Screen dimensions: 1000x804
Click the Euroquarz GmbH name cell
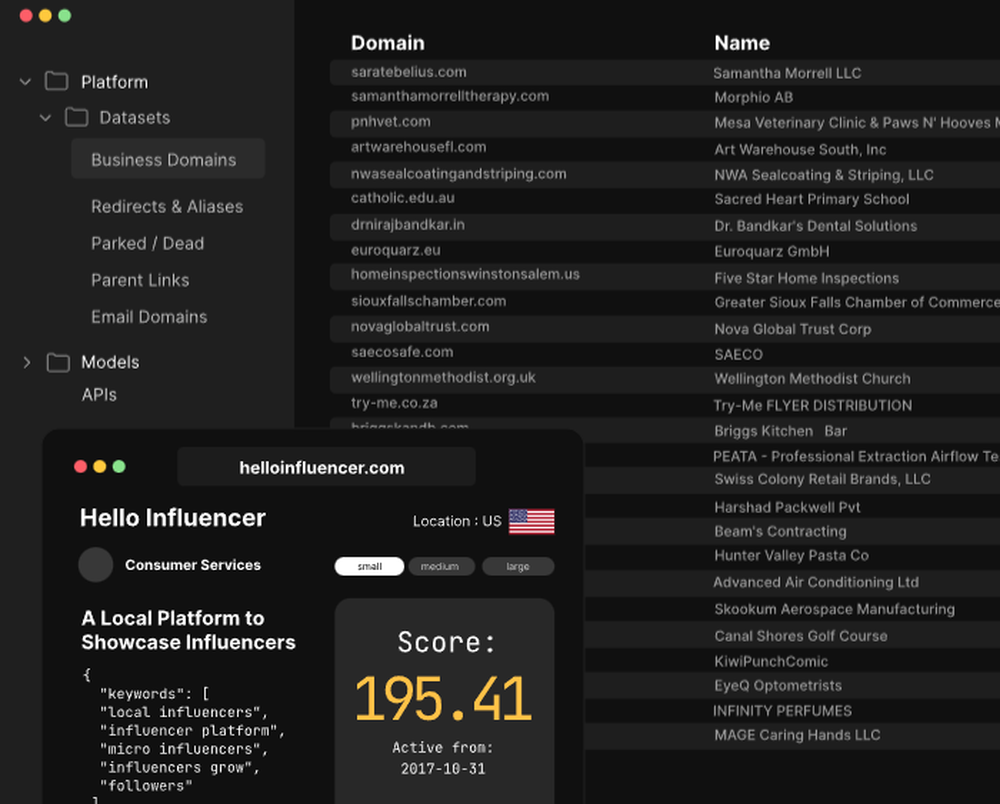click(x=772, y=252)
